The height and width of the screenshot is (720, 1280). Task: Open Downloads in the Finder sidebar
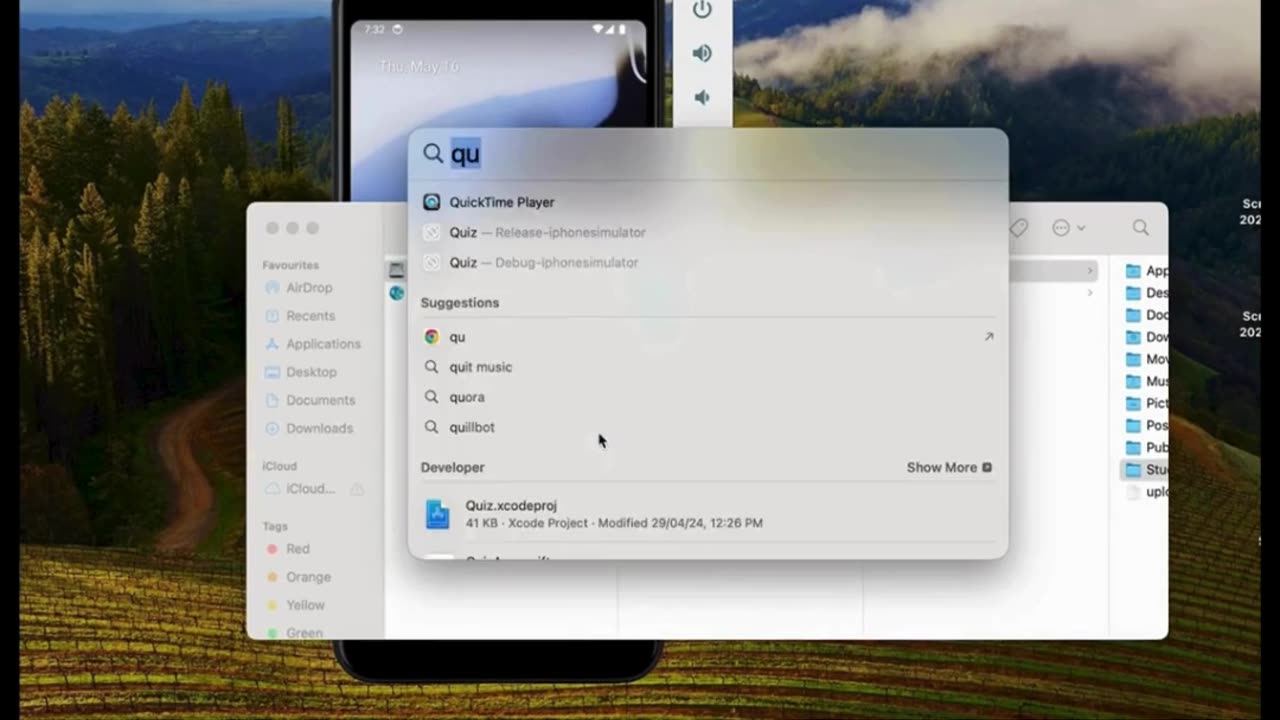(x=308, y=428)
